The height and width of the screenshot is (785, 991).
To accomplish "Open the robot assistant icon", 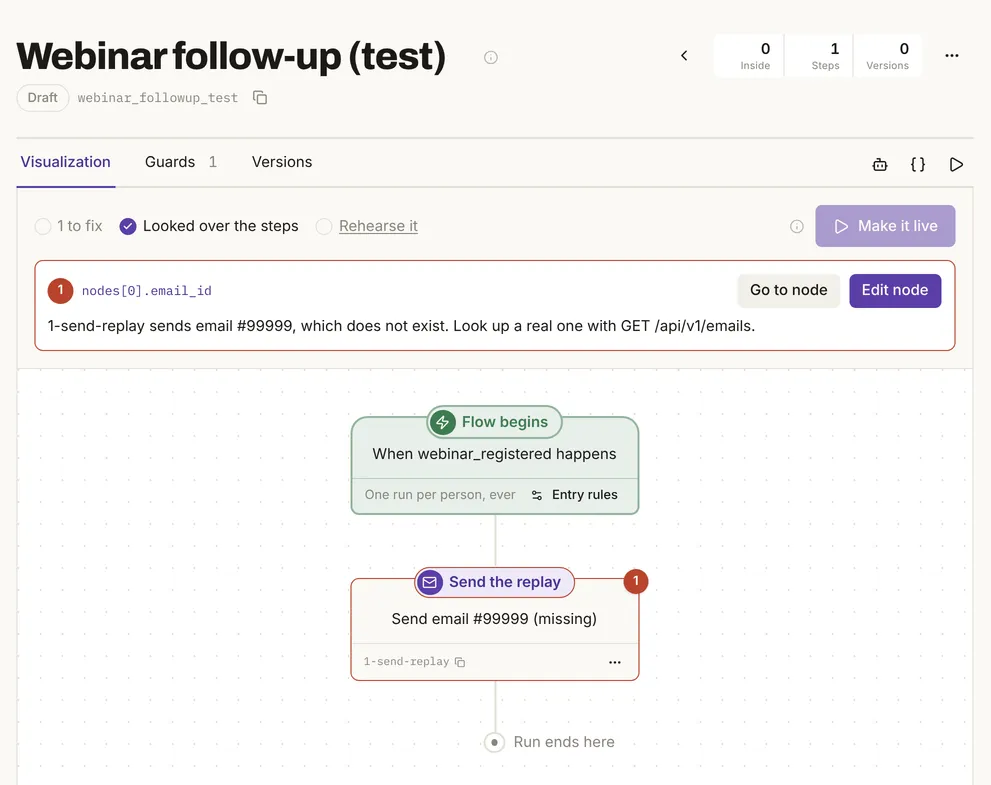I will click(x=880, y=164).
